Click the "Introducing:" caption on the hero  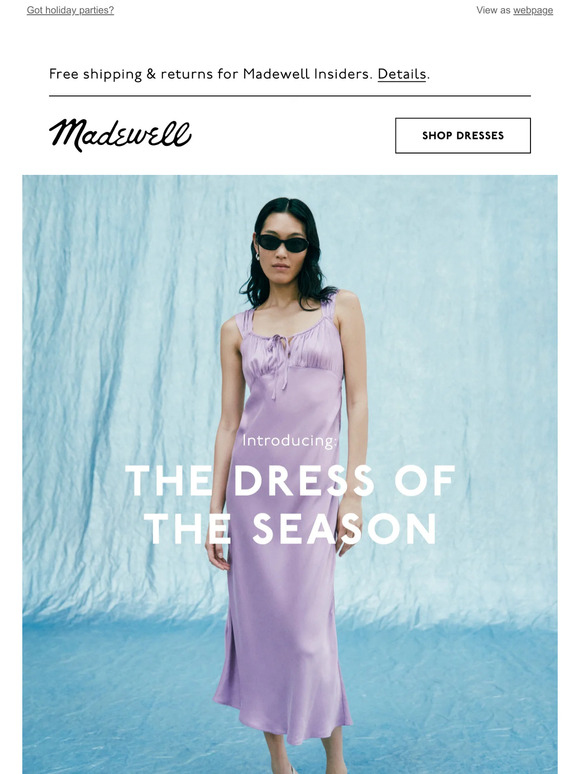[289, 440]
